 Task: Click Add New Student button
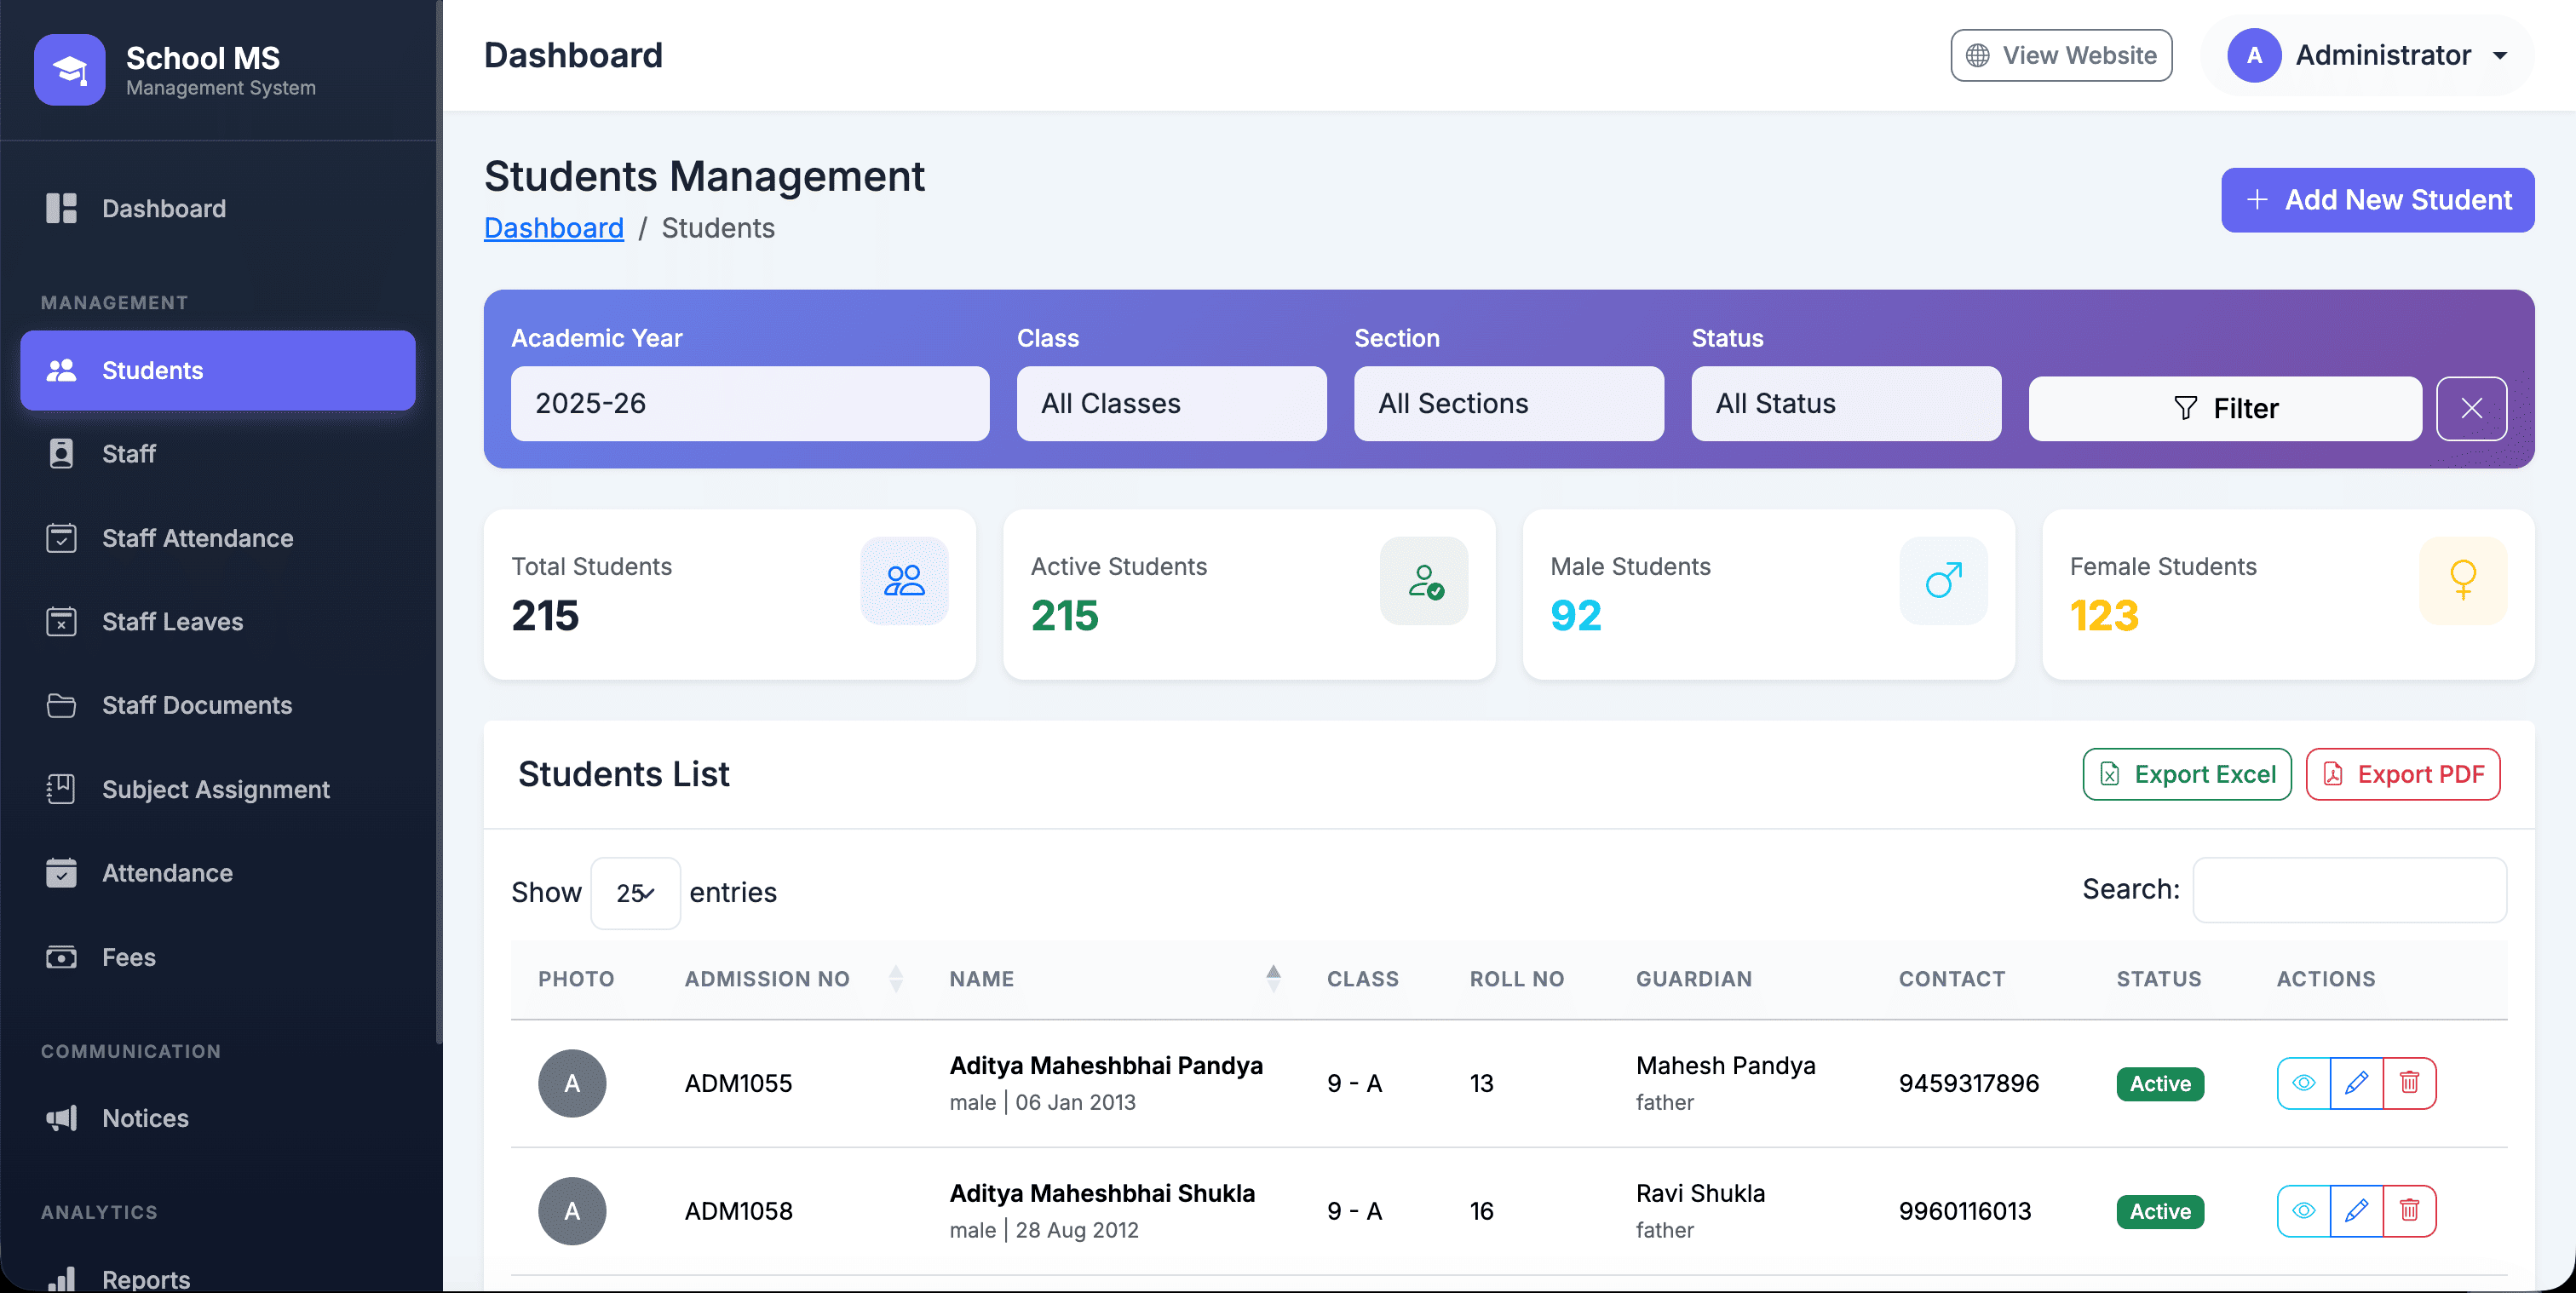coord(2377,200)
